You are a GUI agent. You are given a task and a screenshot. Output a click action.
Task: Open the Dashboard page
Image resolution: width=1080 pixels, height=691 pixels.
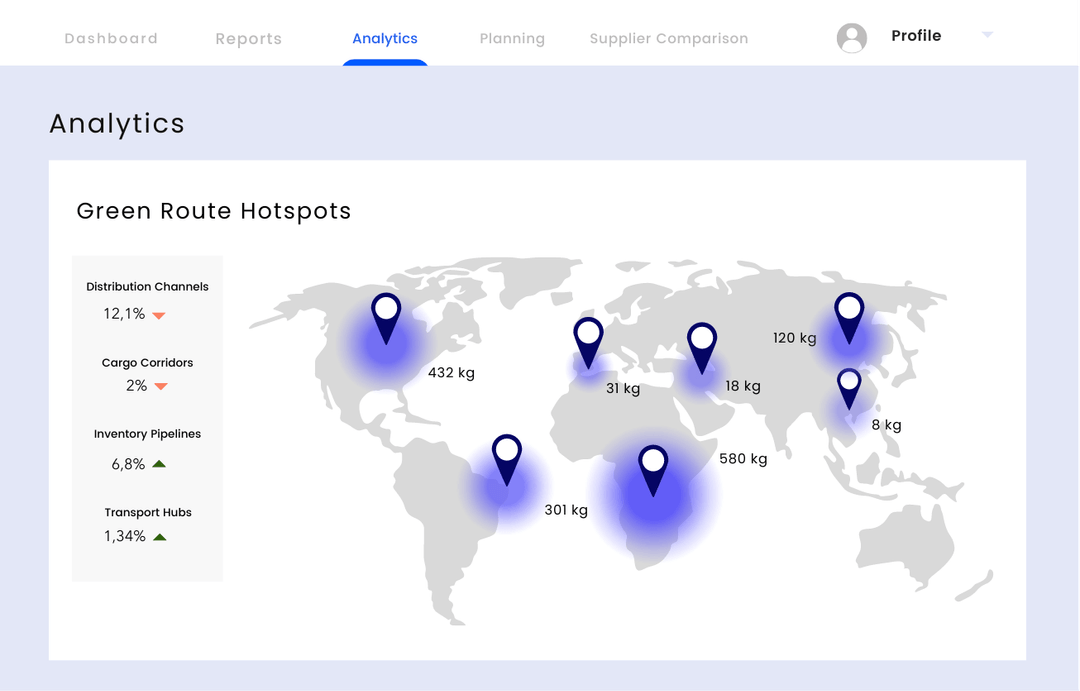coord(110,38)
